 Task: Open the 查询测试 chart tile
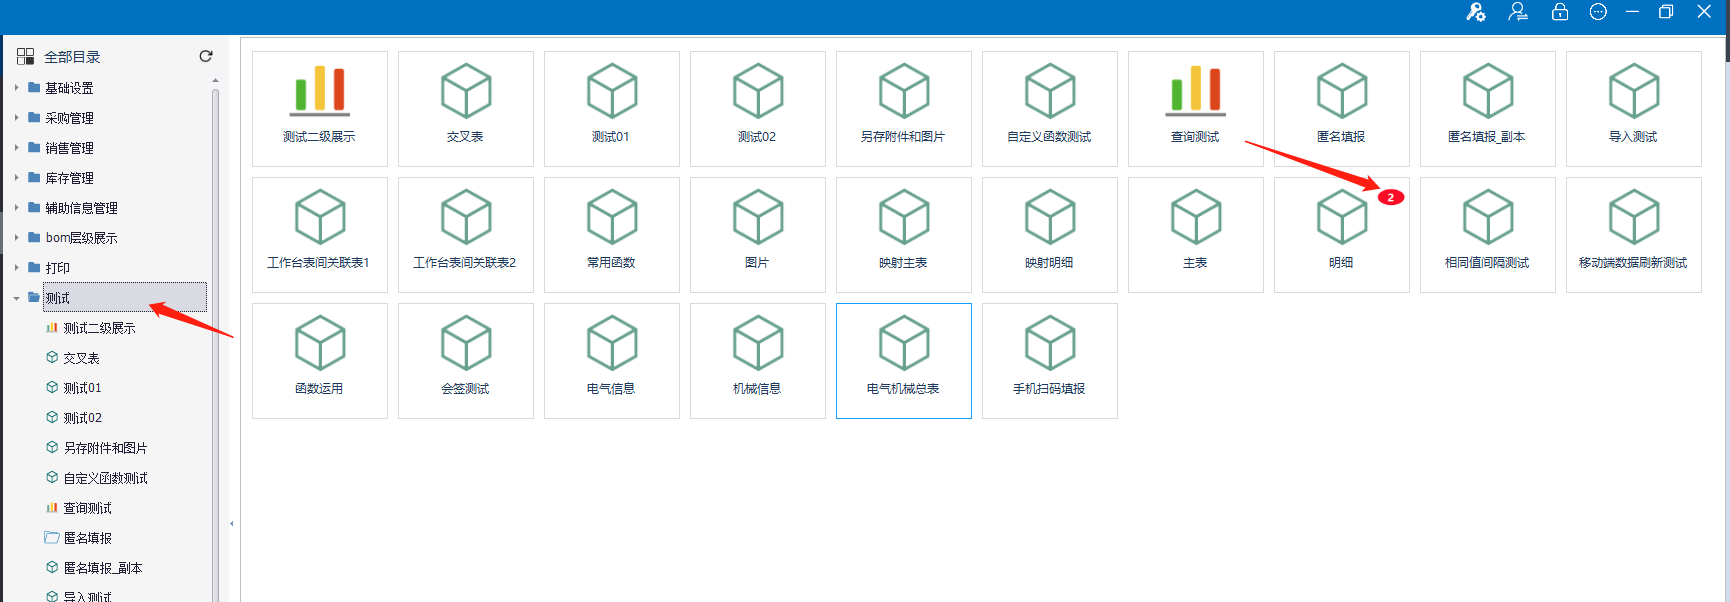tap(1195, 108)
